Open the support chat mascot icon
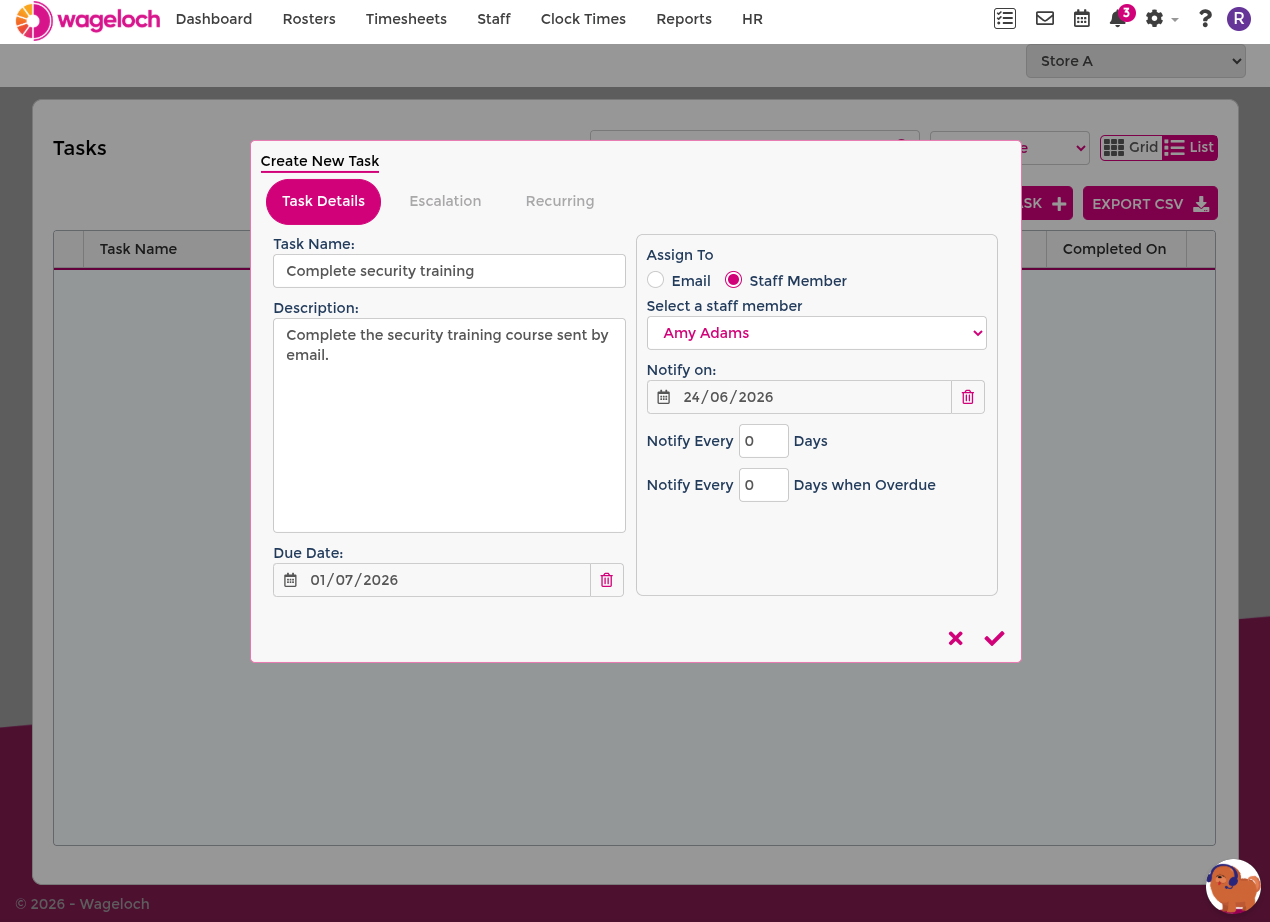Image resolution: width=1270 pixels, height=922 pixels. coord(1233,886)
